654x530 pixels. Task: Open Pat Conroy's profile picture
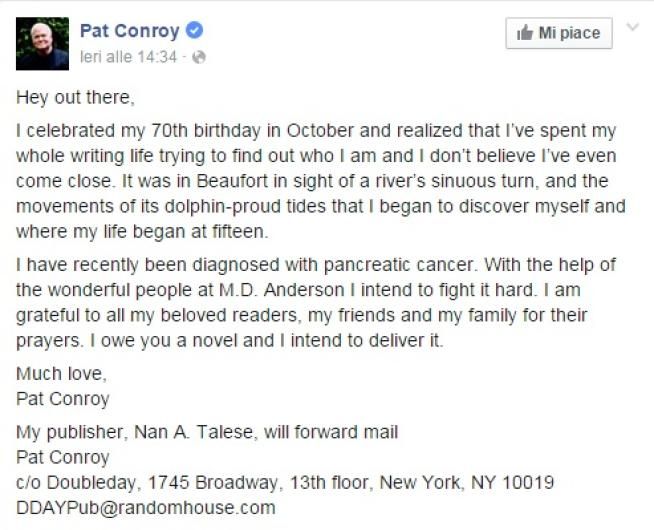[42, 43]
